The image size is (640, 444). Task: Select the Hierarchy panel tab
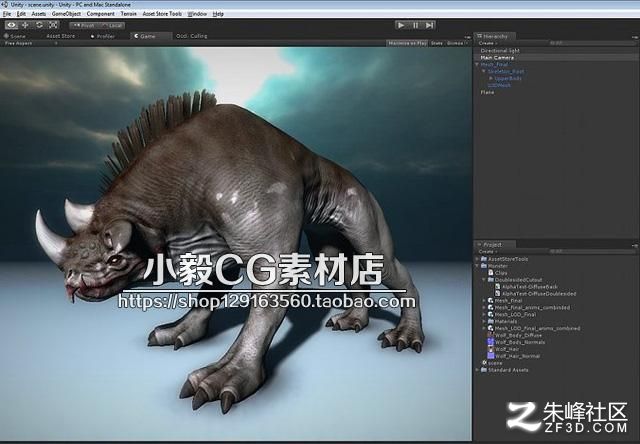coord(495,36)
